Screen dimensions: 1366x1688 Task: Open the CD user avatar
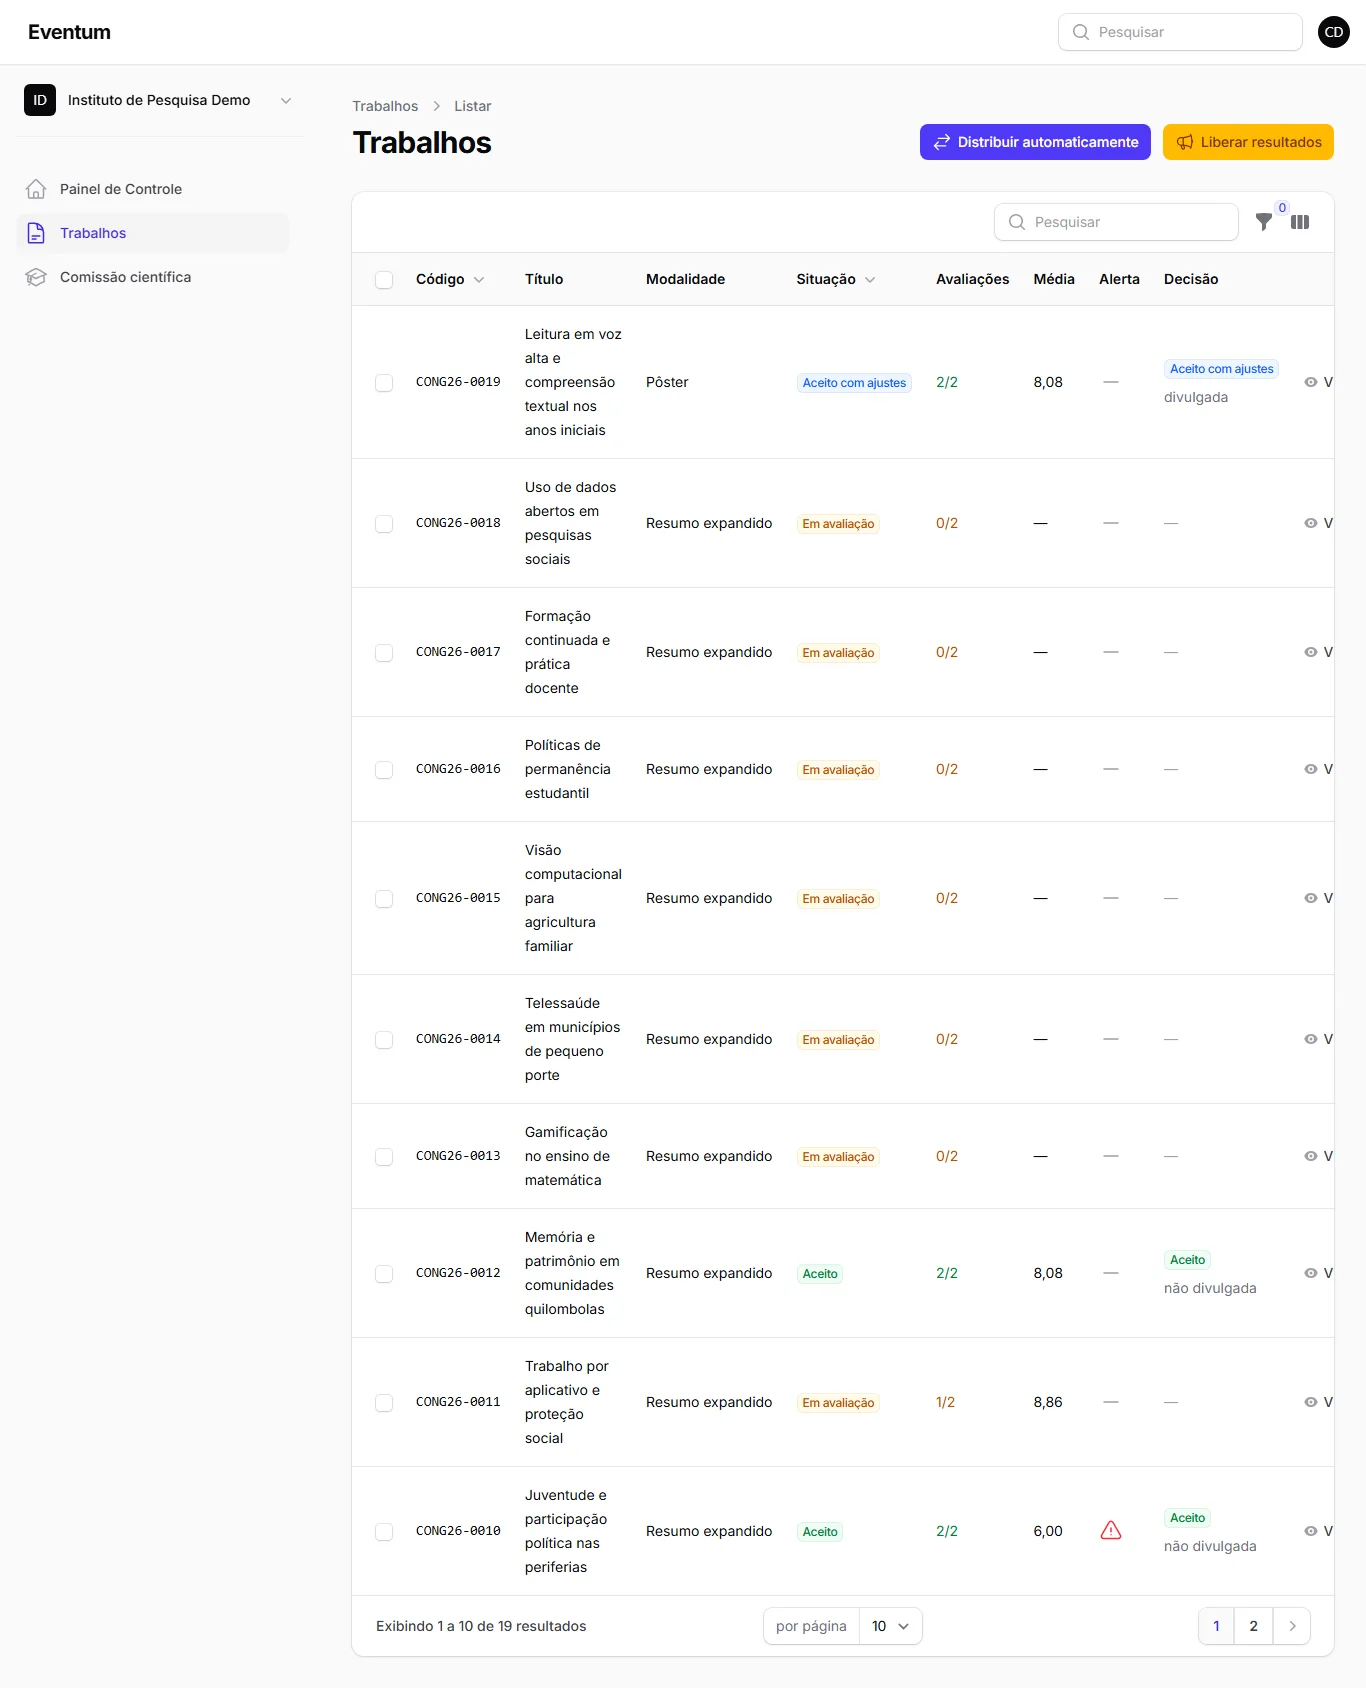(1334, 32)
